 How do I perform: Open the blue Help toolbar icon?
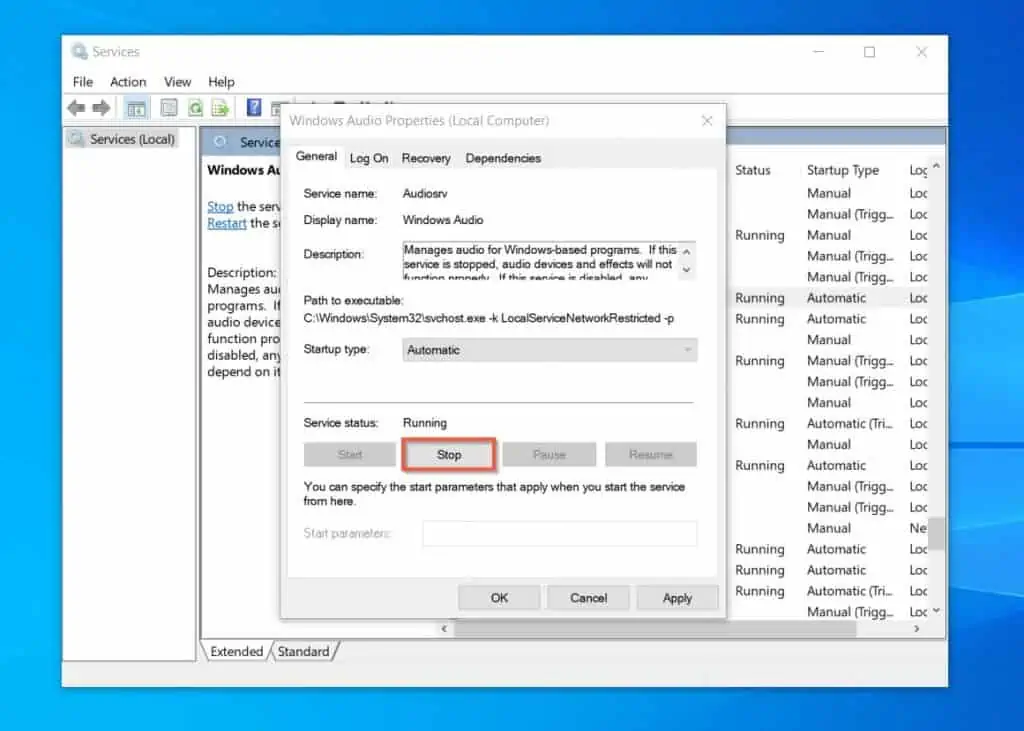coord(254,108)
